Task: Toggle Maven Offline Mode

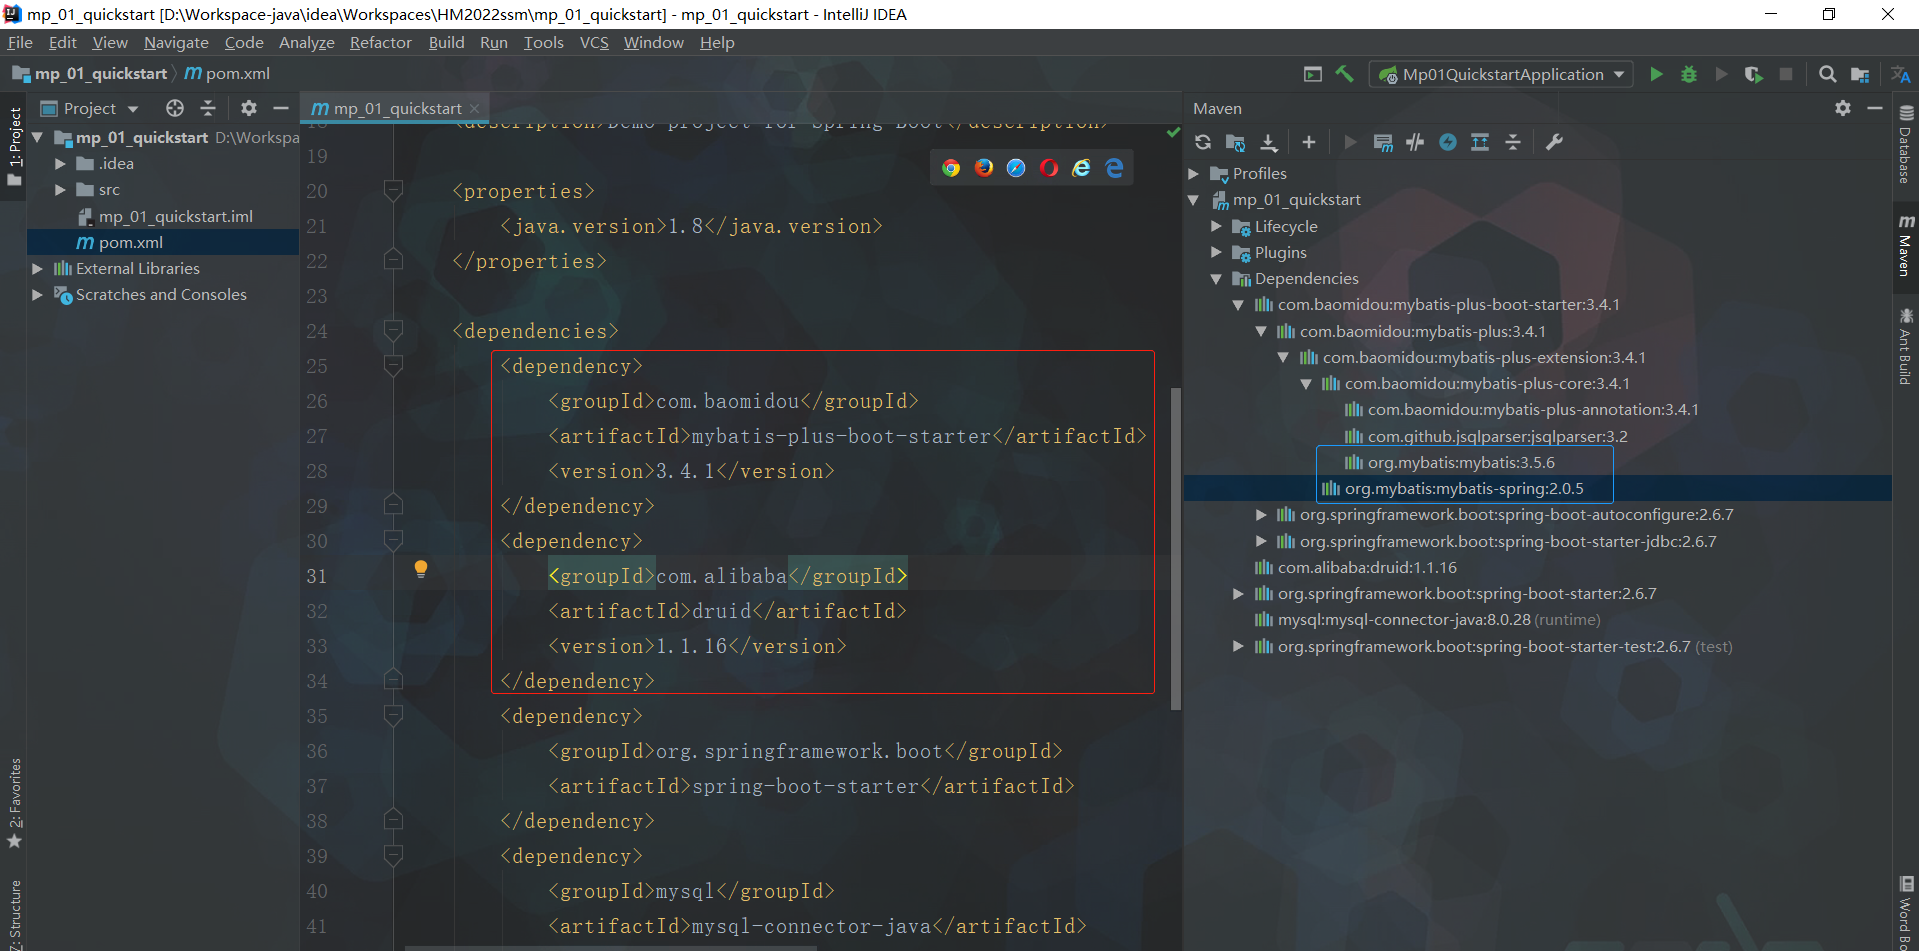Action: pyautogui.click(x=1415, y=142)
